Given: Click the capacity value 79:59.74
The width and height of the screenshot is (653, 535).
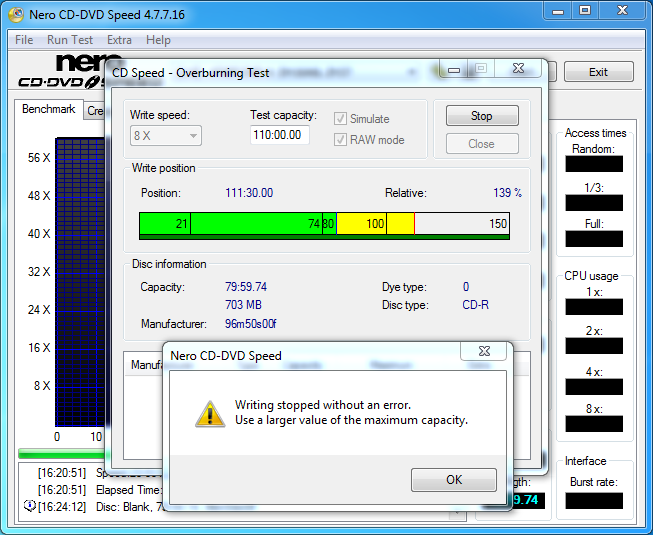Looking at the screenshot, I should tap(246, 287).
